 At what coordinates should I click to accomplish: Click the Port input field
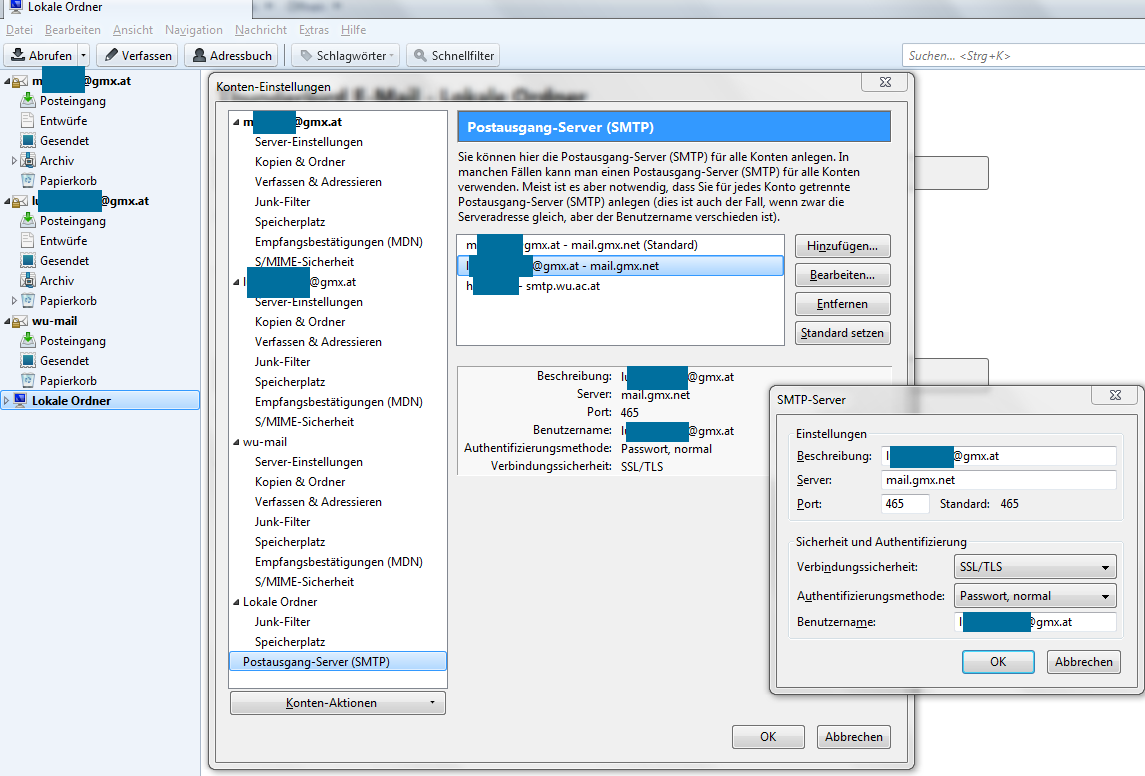(x=905, y=504)
